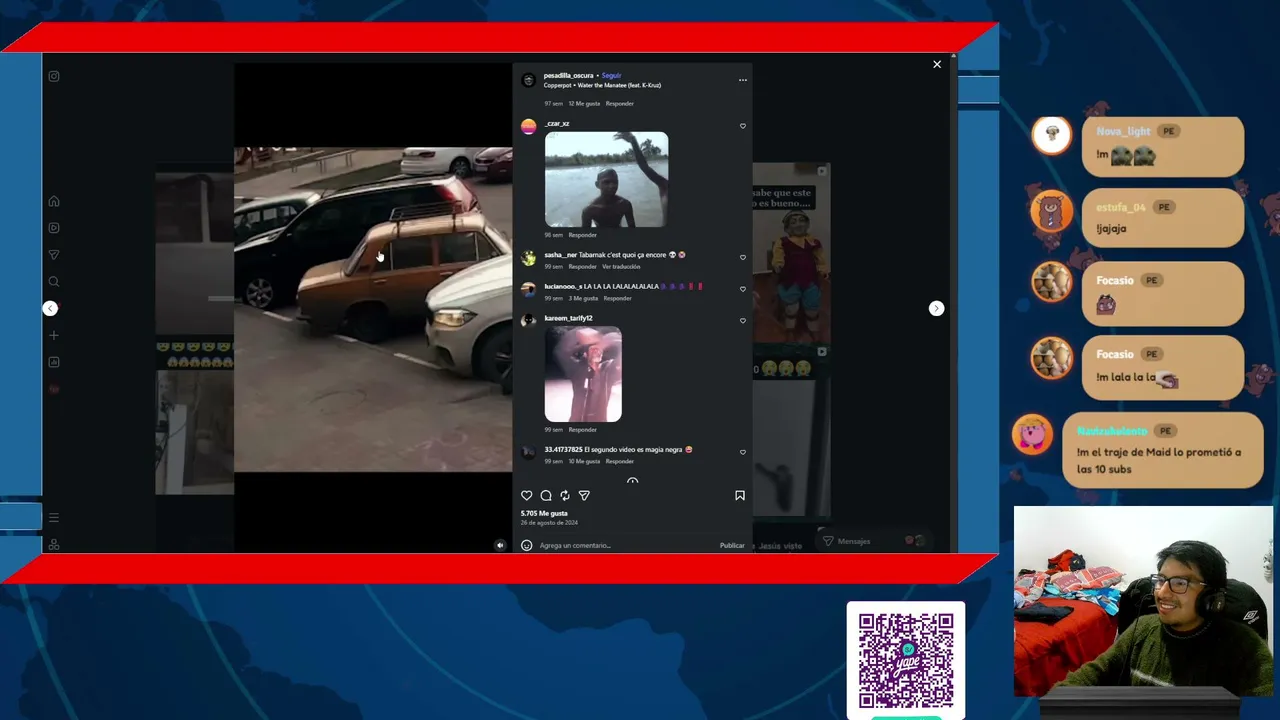Open the hamburger More menu in sidebar
Image resolution: width=1280 pixels, height=720 pixels.
[x=54, y=518]
